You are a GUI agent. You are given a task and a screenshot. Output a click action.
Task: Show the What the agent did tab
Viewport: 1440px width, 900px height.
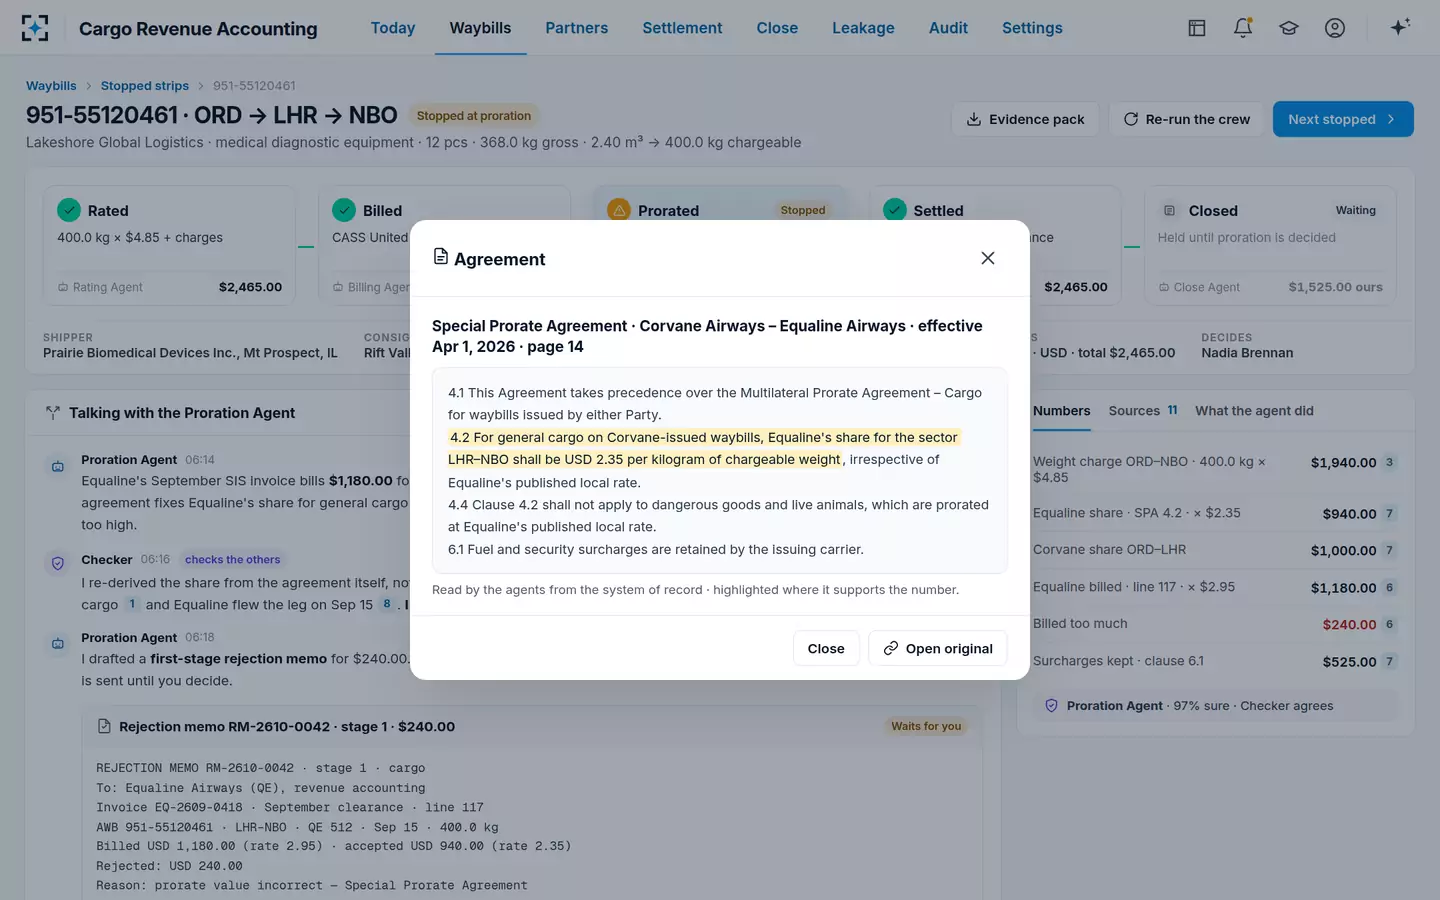point(1254,411)
